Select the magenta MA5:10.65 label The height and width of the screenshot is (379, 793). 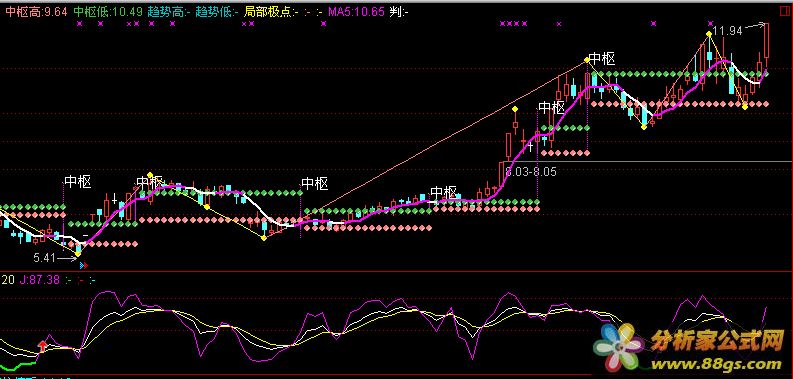356,12
